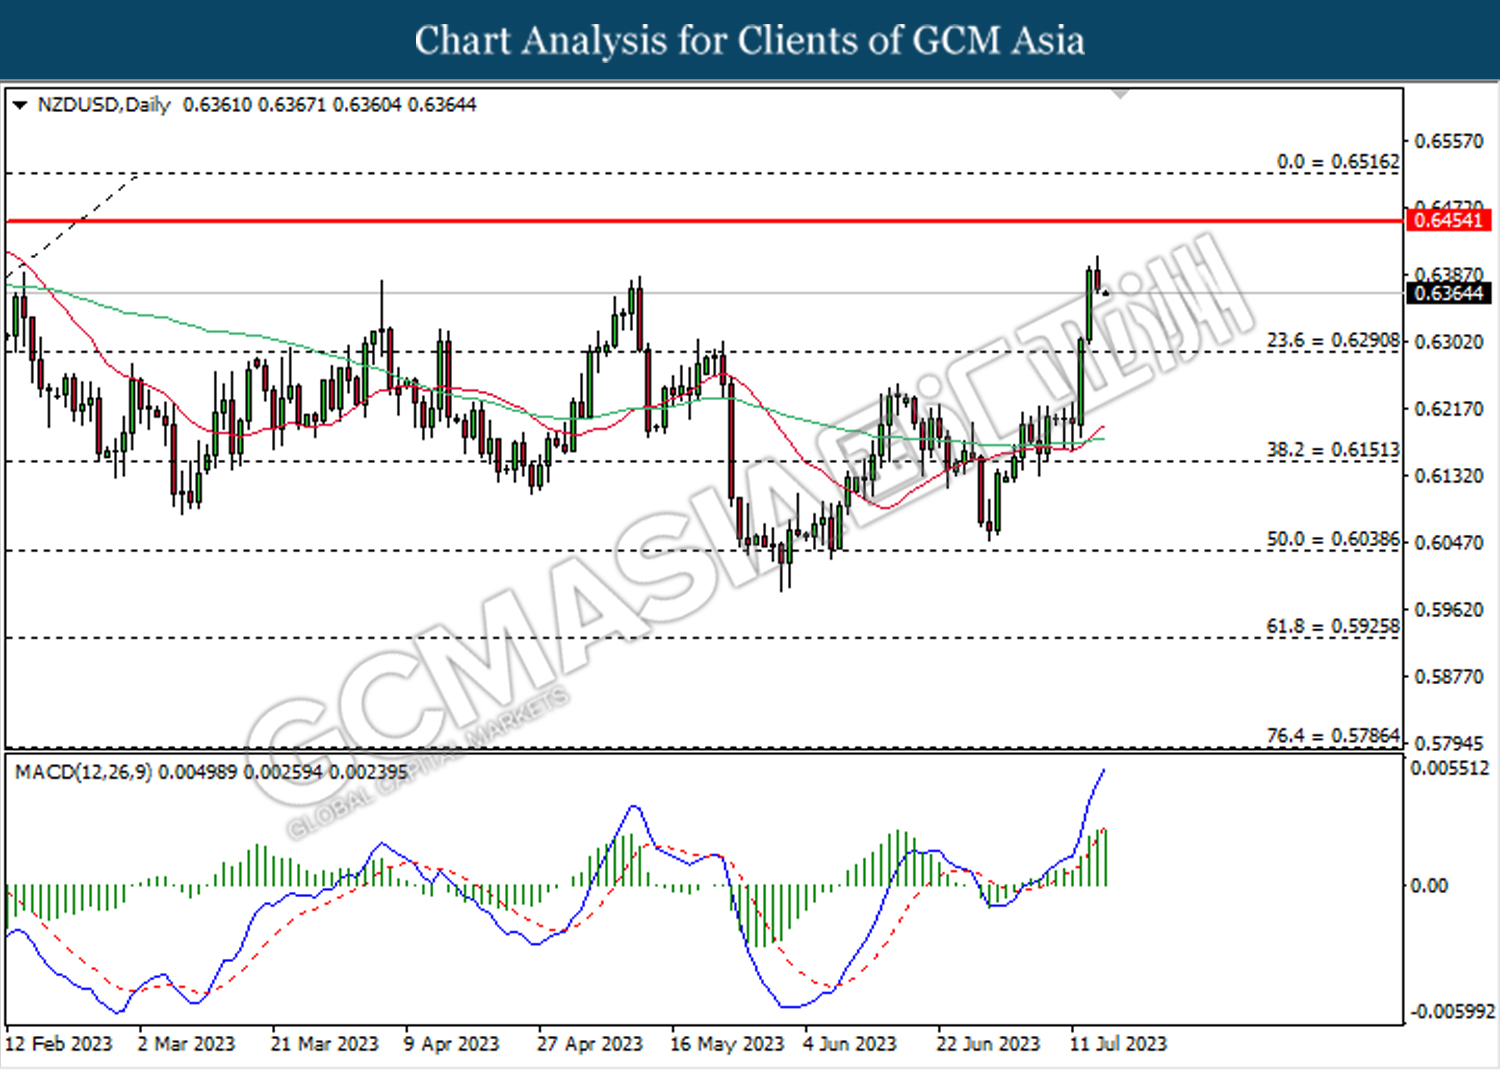The image size is (1500, 1071).
Task: Click the black 0.63644 current price label
Action: 1448,293
